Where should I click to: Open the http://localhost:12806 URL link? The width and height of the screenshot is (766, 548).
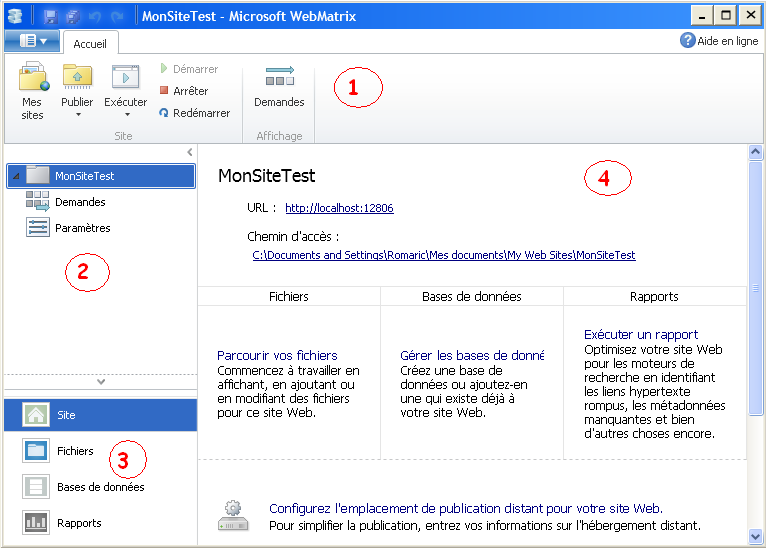click(339, 208)
